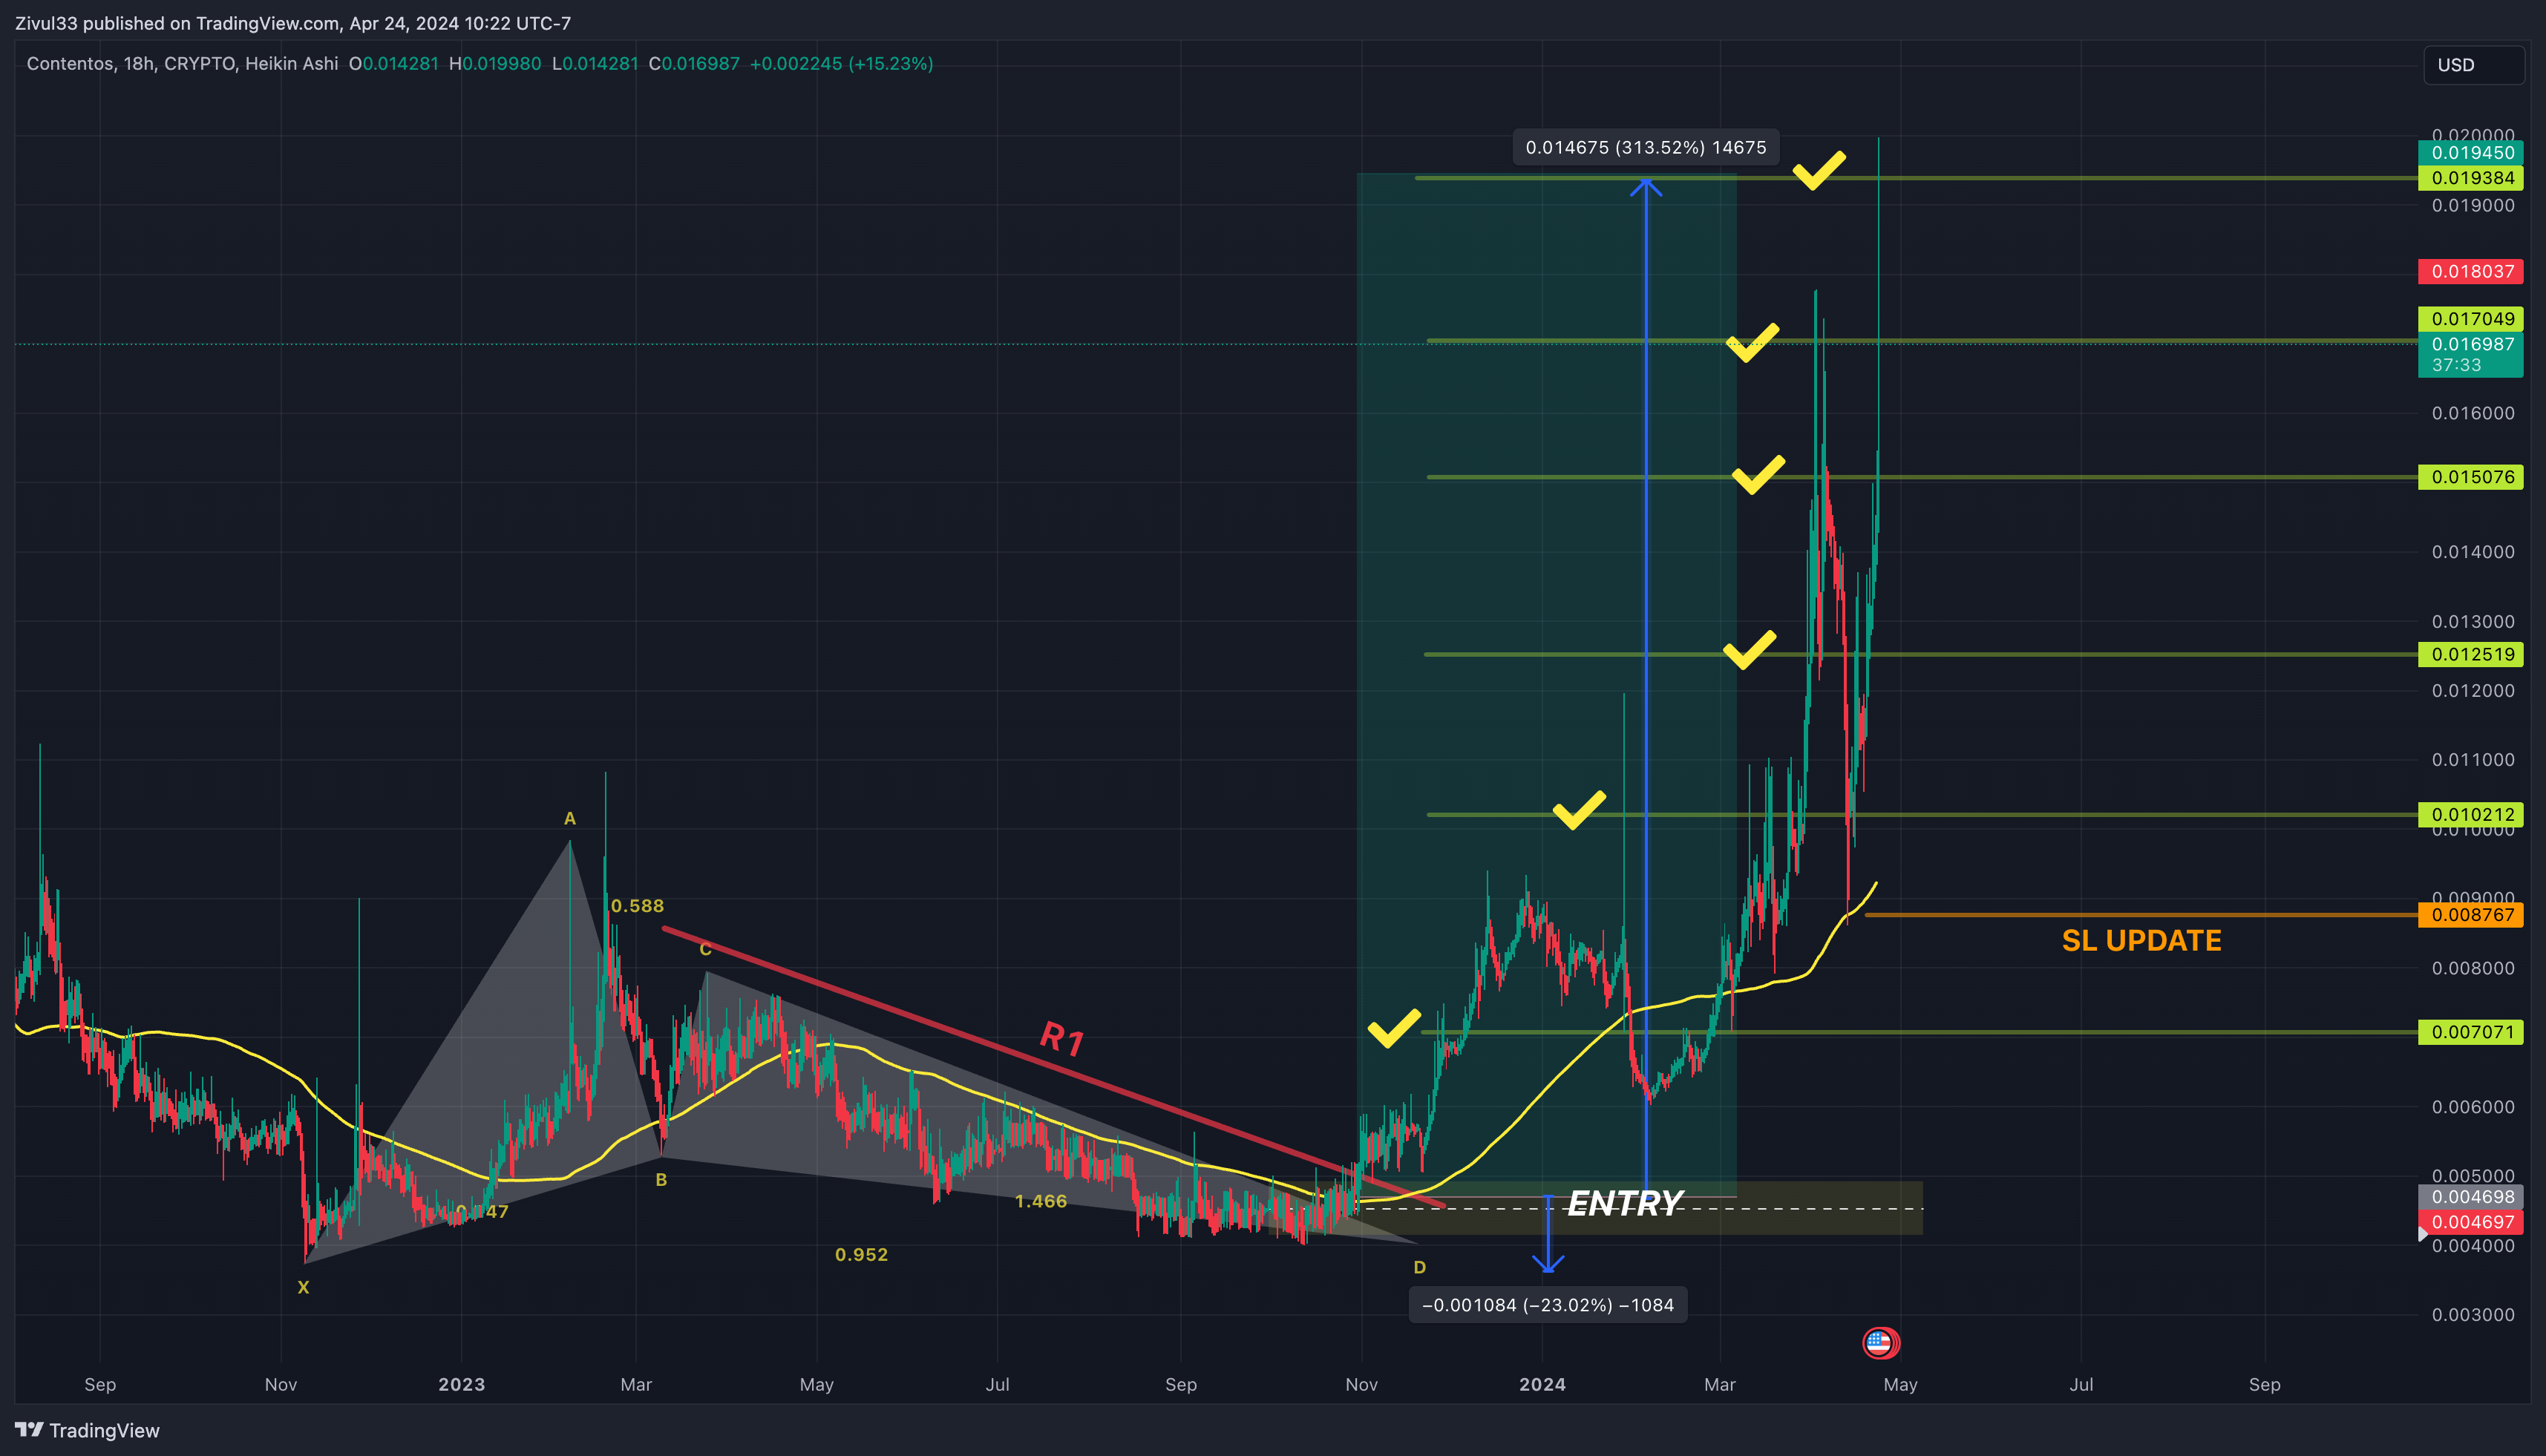Click the yellow checkmark on the 0.012519 line
Viewport: 2546px width, 1456px height.
[1750, 649]
